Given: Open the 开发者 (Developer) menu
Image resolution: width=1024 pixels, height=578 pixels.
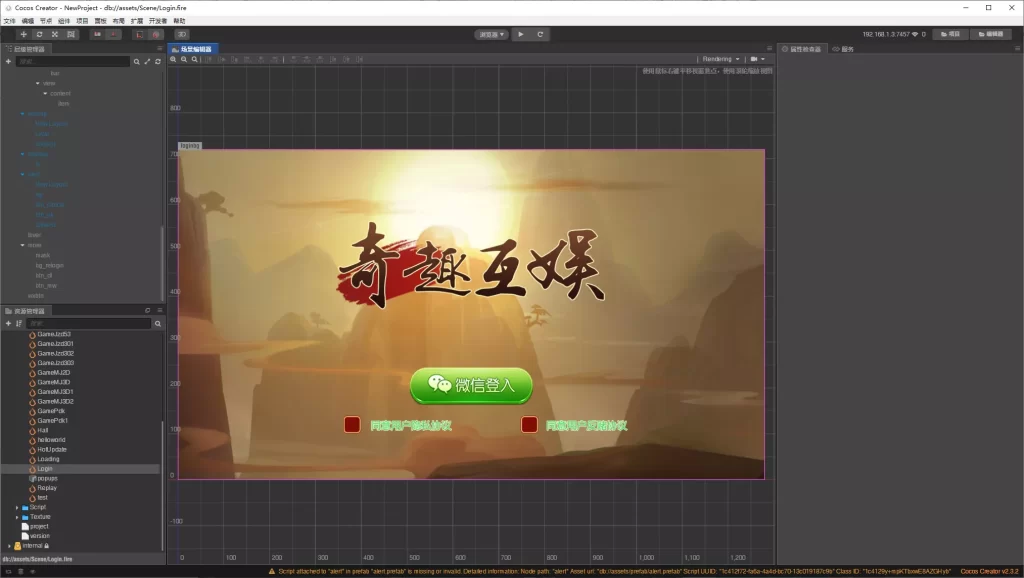Looking at the screenshot, I should pos(158,21).
